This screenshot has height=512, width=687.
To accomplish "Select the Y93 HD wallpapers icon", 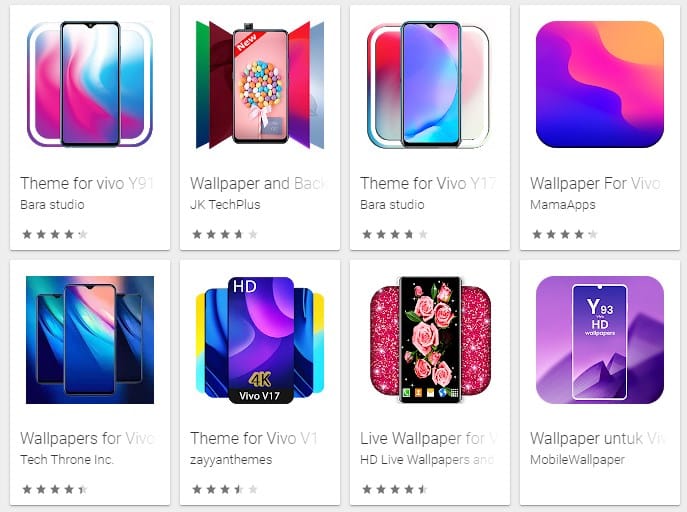I will click(x=600, y=339).
